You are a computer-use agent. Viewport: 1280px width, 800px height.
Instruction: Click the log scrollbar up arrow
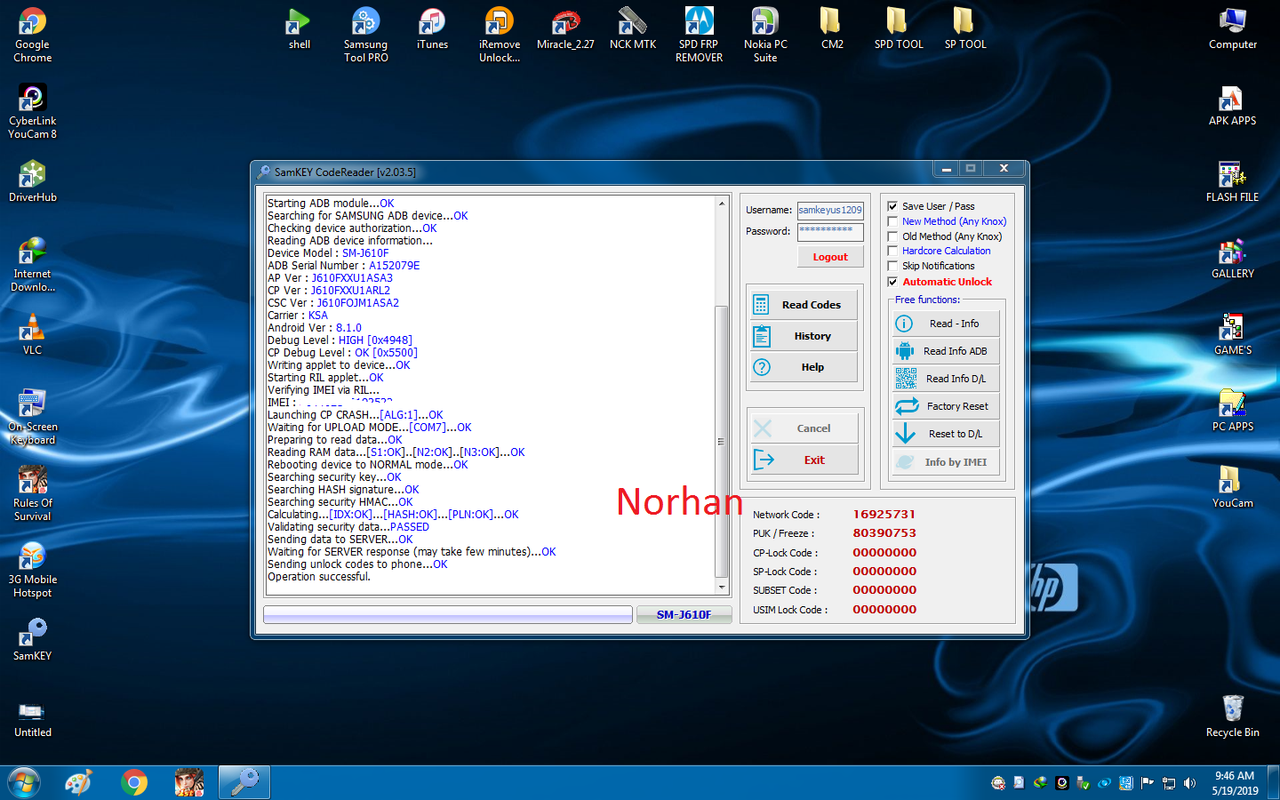pyautogui.click(x=722, y=203)
